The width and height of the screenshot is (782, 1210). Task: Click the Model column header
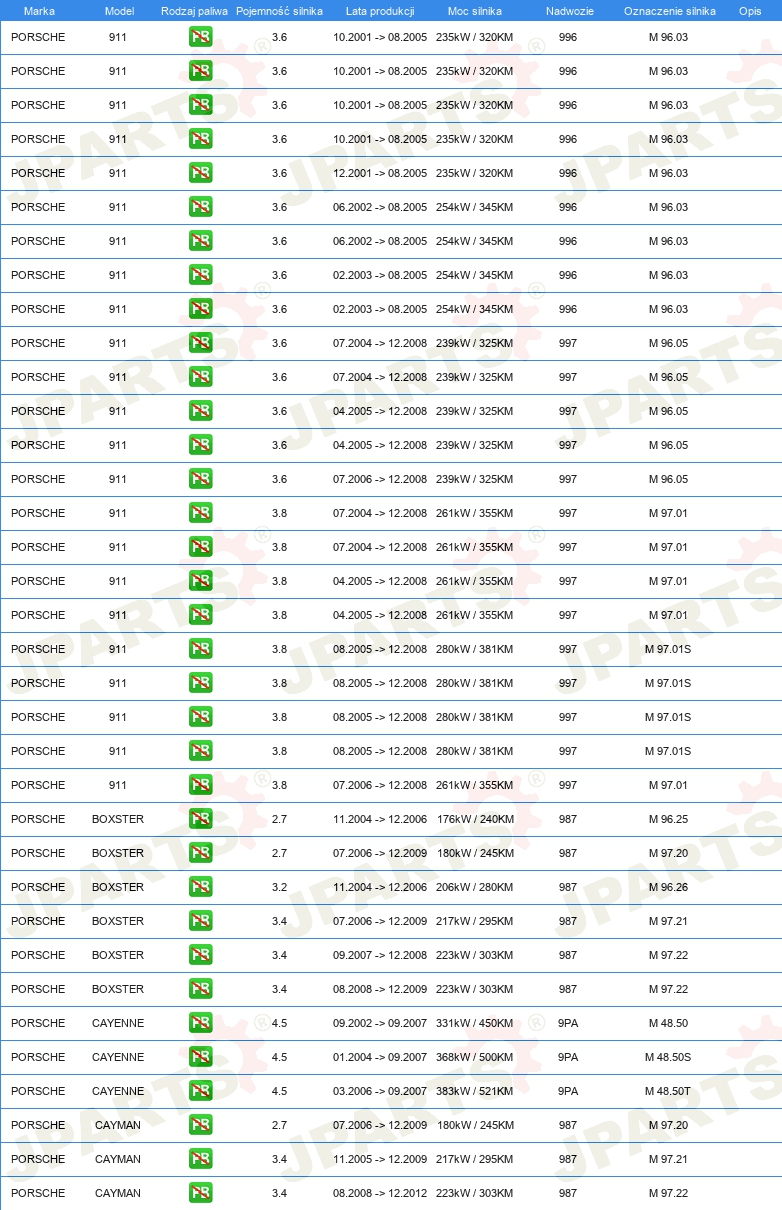click(x=119, y=11)
